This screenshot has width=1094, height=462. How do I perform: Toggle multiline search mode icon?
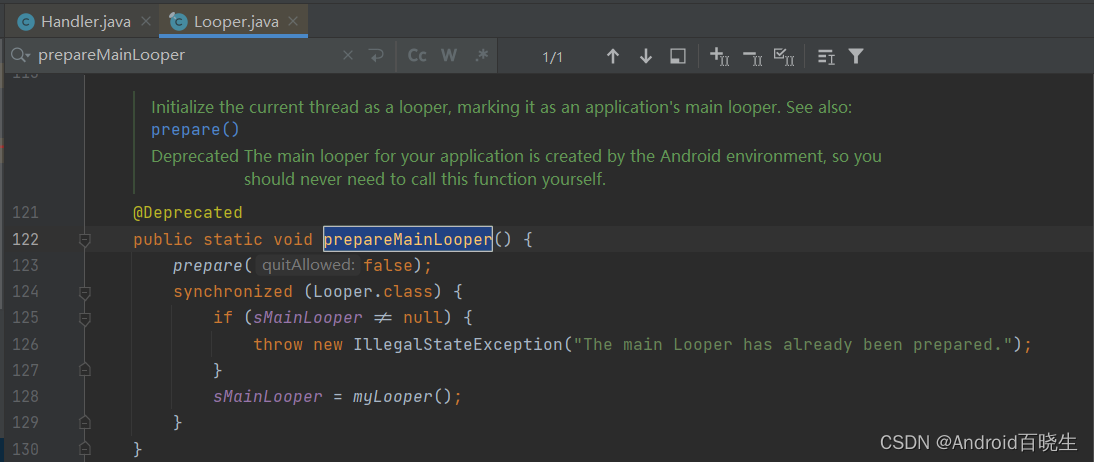click(x=826, y=57)
